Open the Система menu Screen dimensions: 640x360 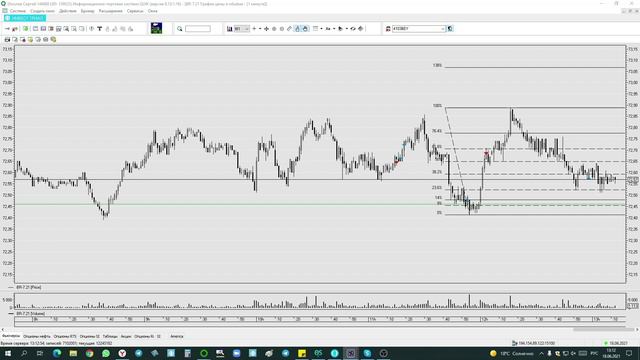(18, 11)
